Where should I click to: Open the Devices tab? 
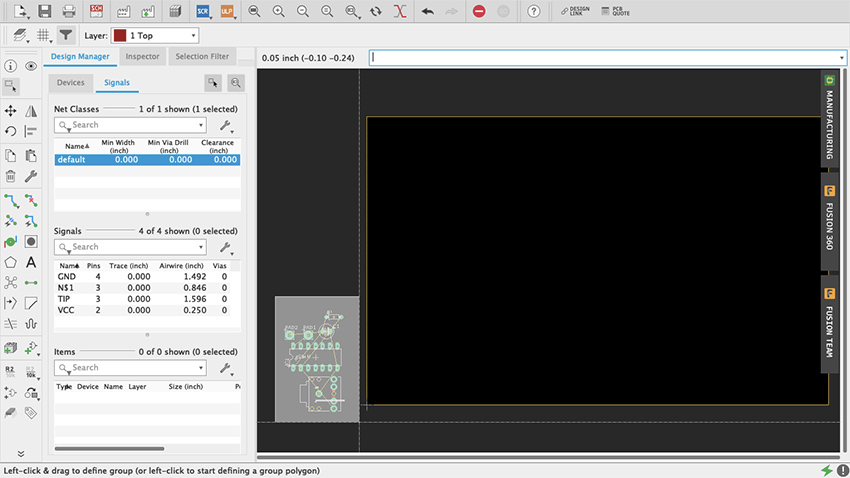[x=70, y=82]
